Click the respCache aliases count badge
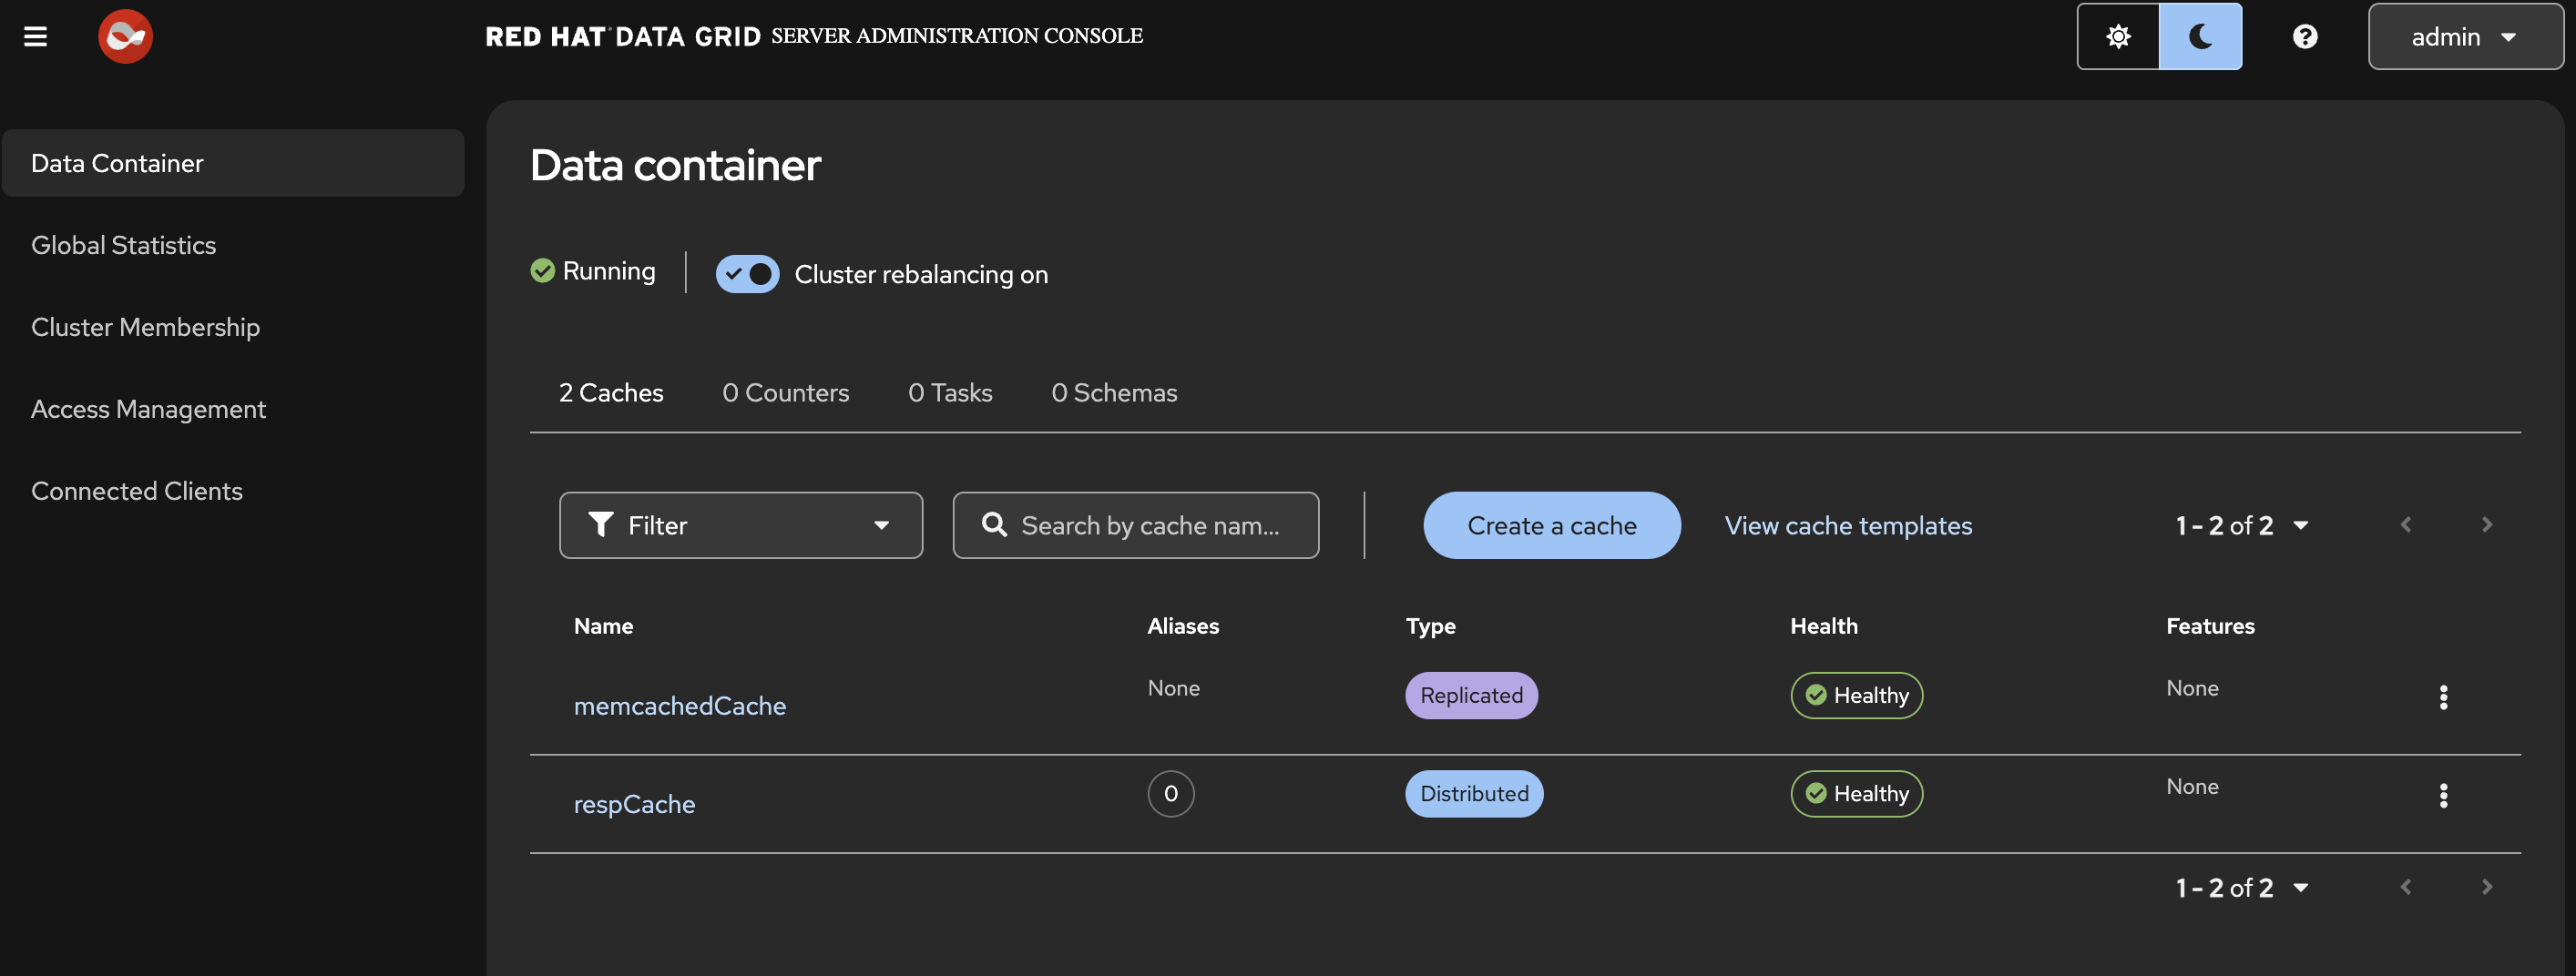The height and width of the screenshot is (976, 2576). click(1170, 794)
